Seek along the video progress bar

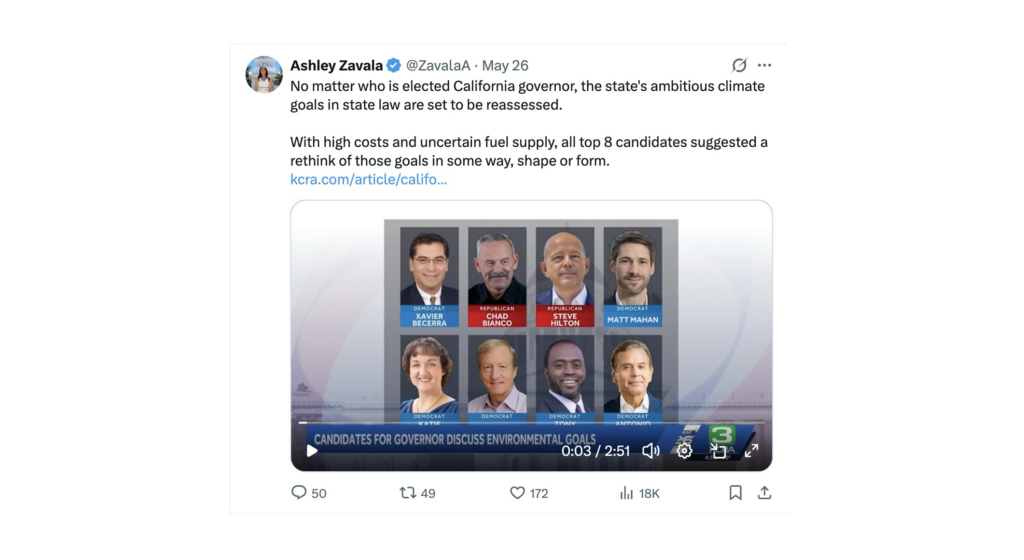click(531, 423)
